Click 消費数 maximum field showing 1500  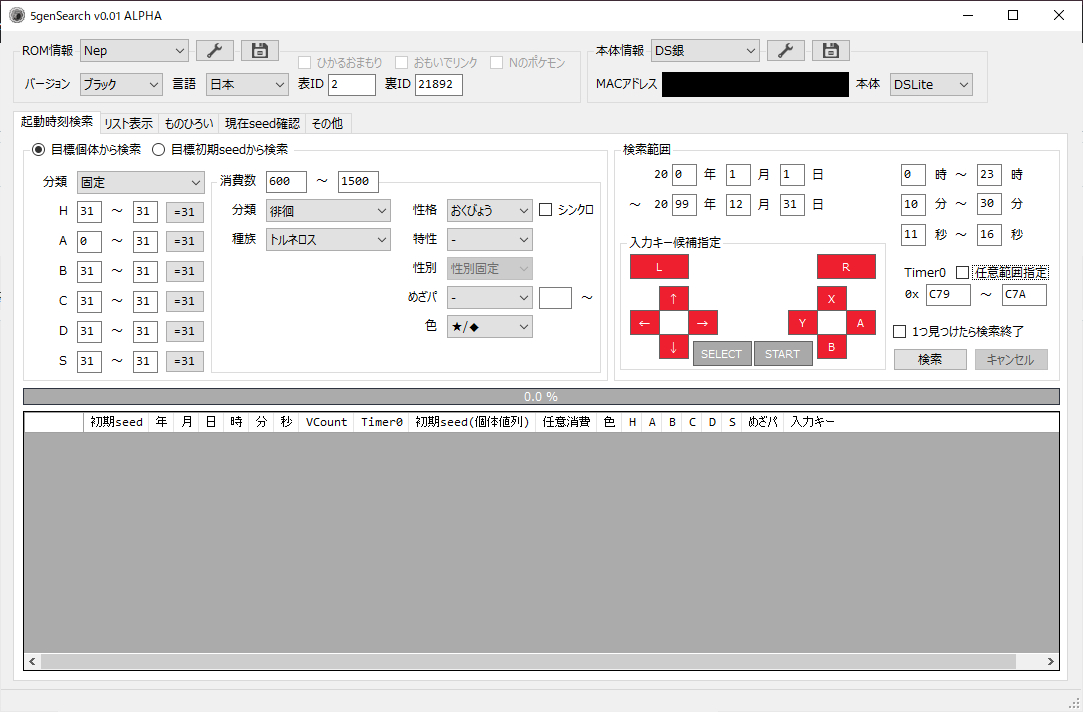coord(358,181)
